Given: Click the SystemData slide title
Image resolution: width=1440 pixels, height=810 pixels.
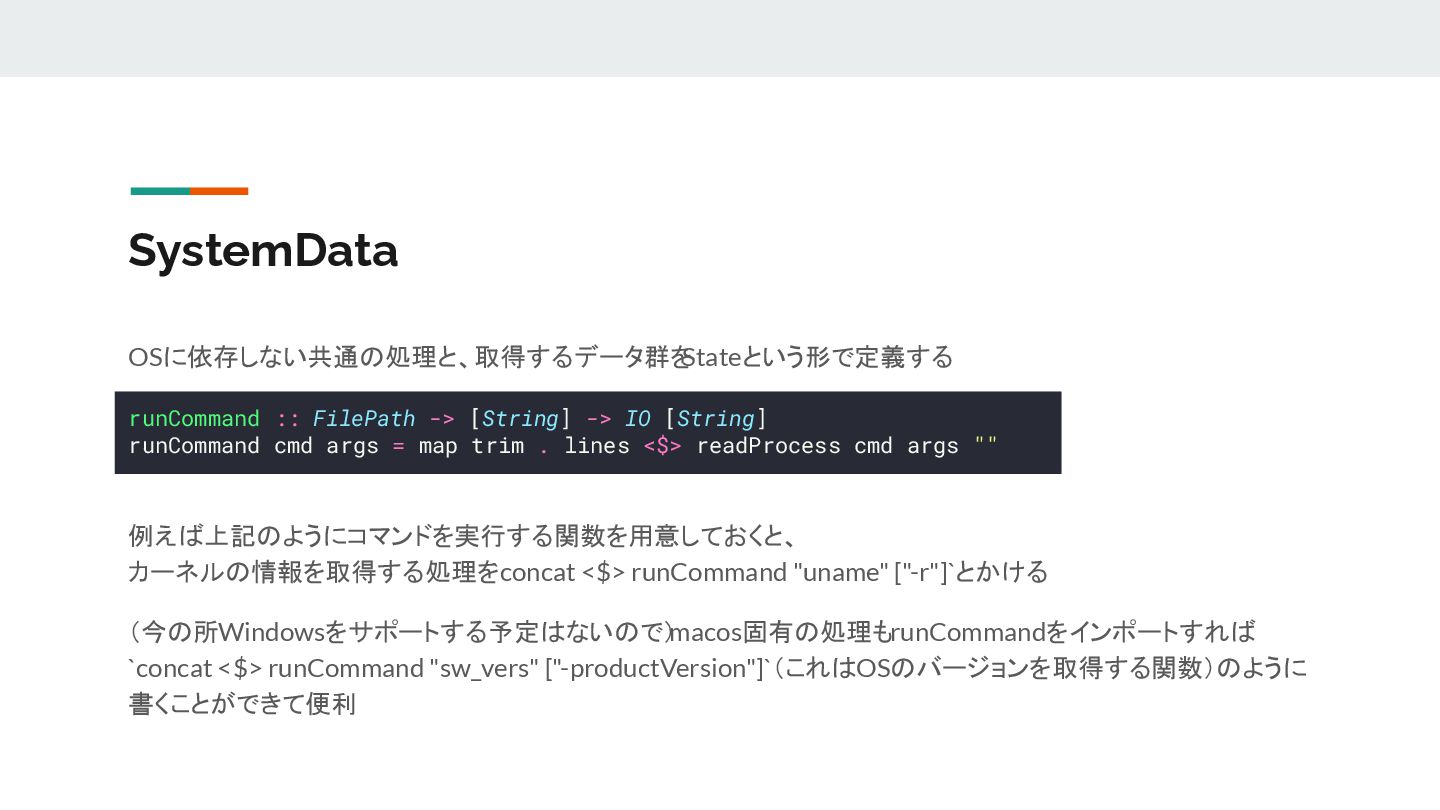Looking at the screenshot, I should pos(263,250).
